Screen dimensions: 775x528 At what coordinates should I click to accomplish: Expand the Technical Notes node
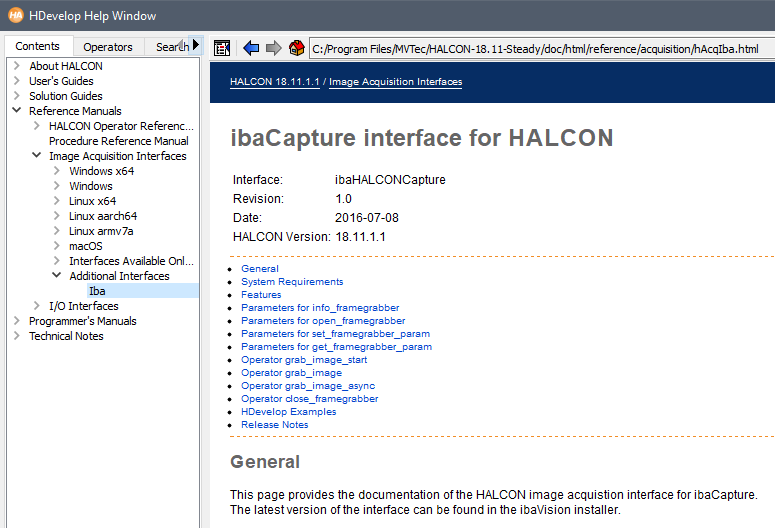(x=16, y=335)
